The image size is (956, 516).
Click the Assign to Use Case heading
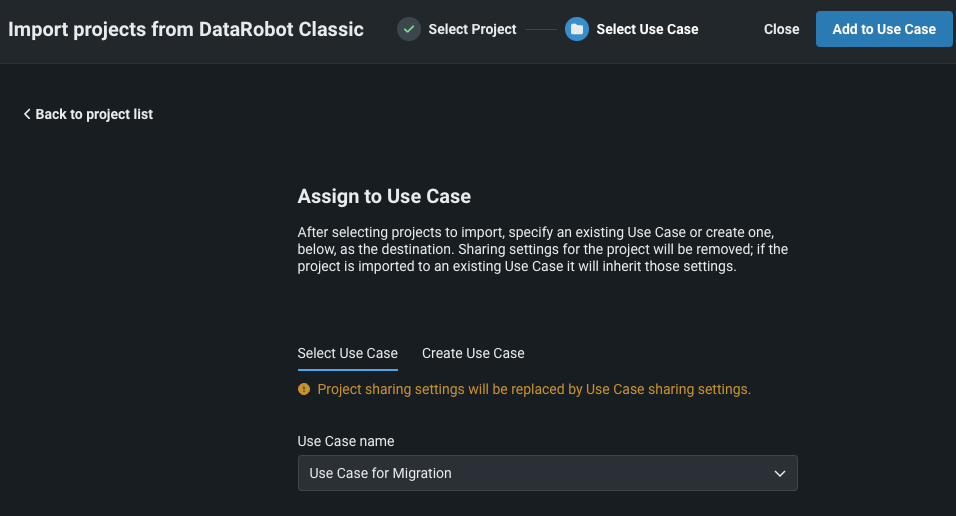click(384, 196)
